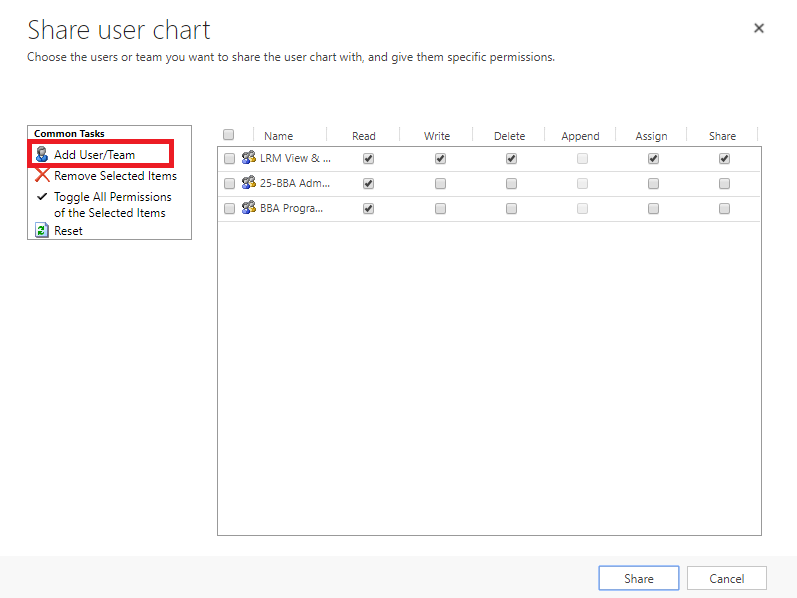Enable Assign permission for 25-BBA Adm row
Screen dimensions: 797x598
(x=653, y=183)
